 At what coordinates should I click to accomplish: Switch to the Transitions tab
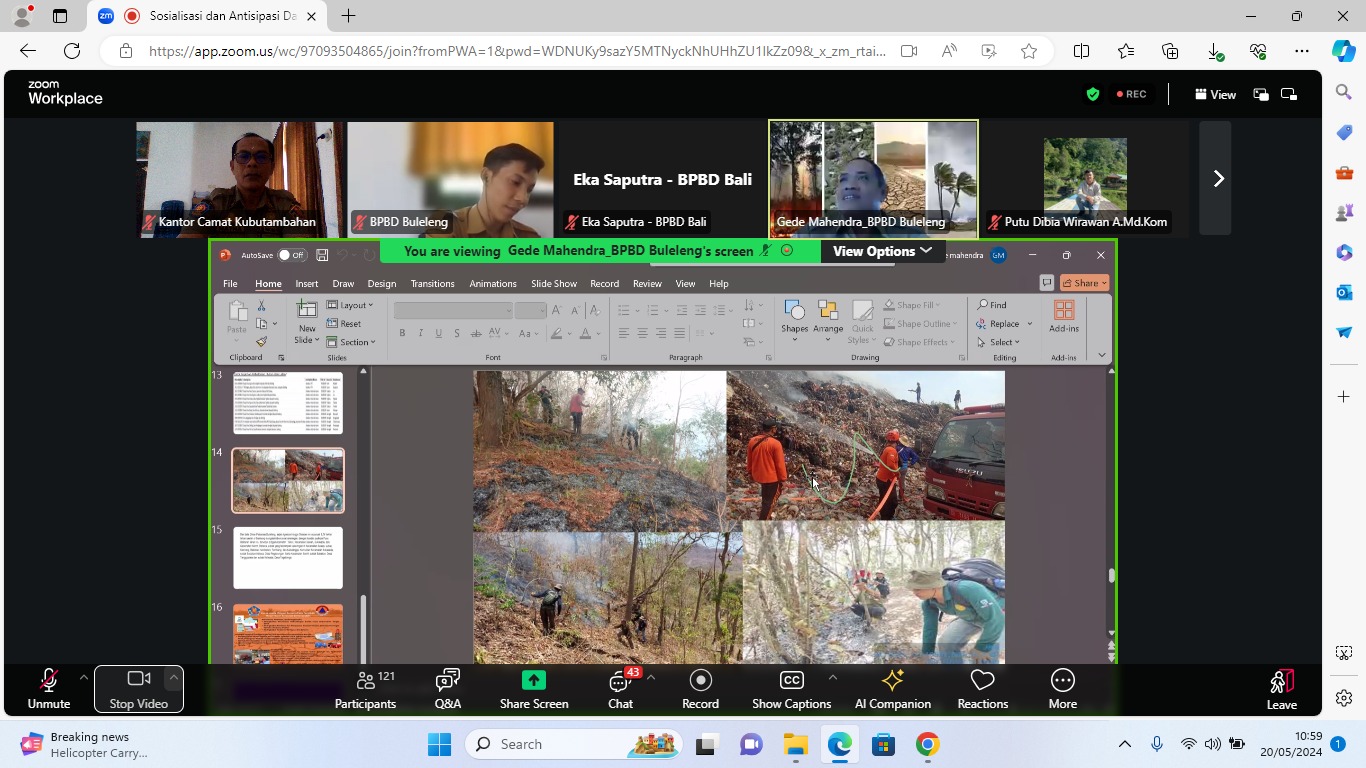click(x=432, y=284)
